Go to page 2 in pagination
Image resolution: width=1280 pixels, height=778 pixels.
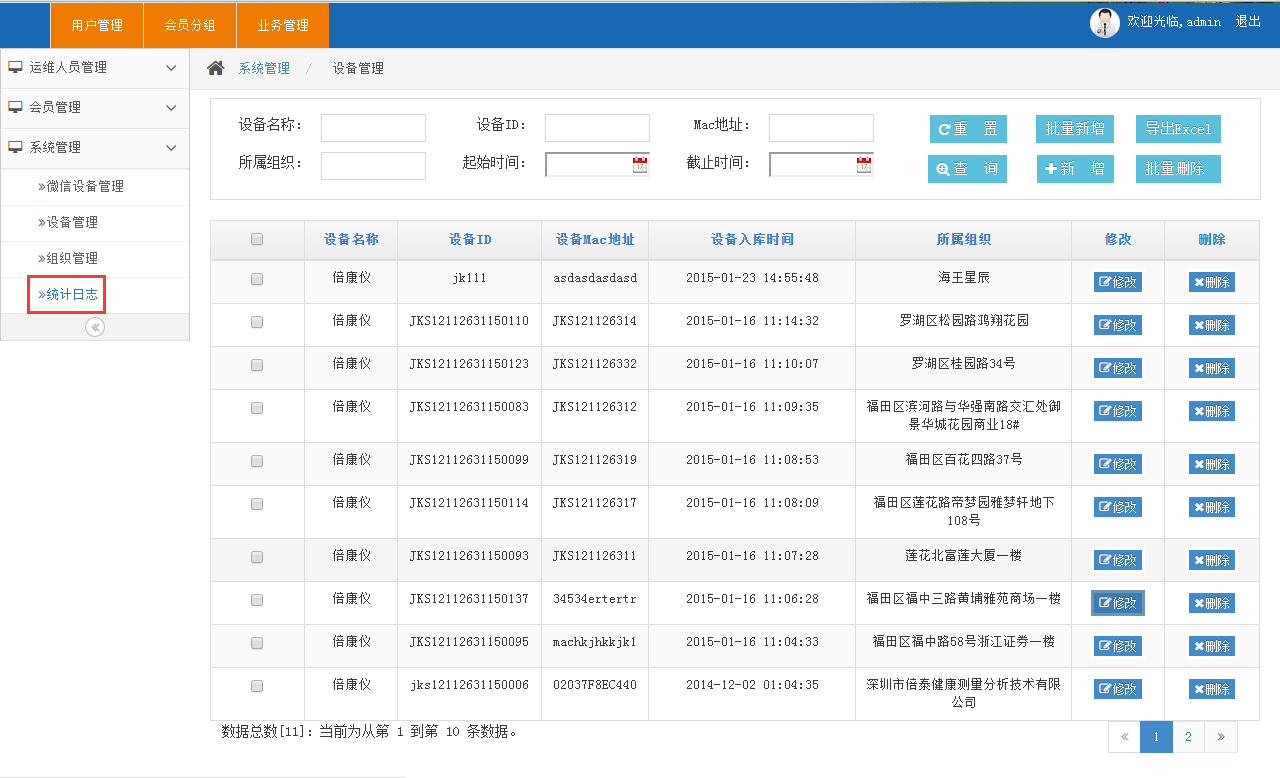tap(1188, 737)
